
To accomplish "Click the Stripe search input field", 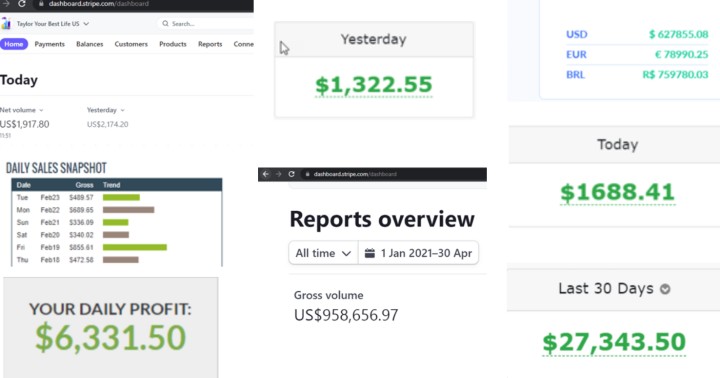I will coord(205,23).
